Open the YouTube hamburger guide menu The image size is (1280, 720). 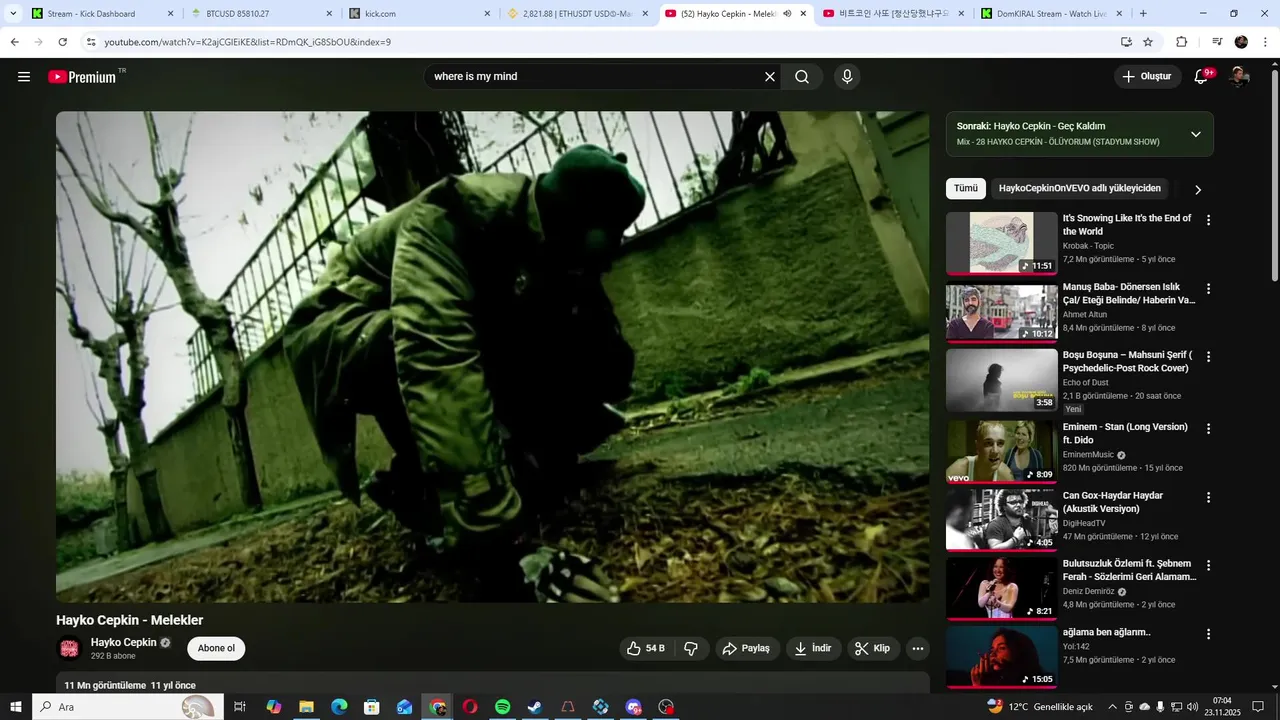(24, 77)
